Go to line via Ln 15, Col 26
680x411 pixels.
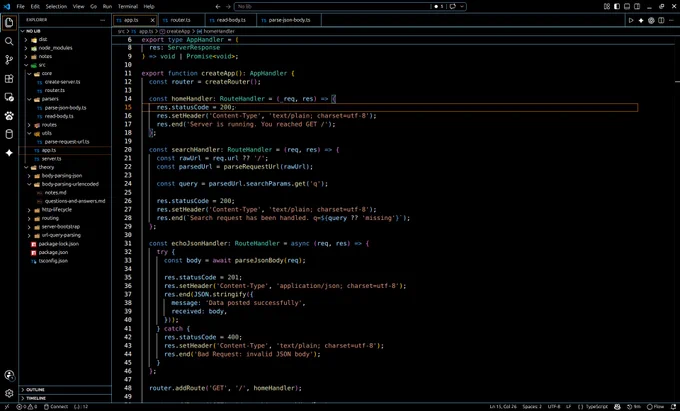click(503, 407)
